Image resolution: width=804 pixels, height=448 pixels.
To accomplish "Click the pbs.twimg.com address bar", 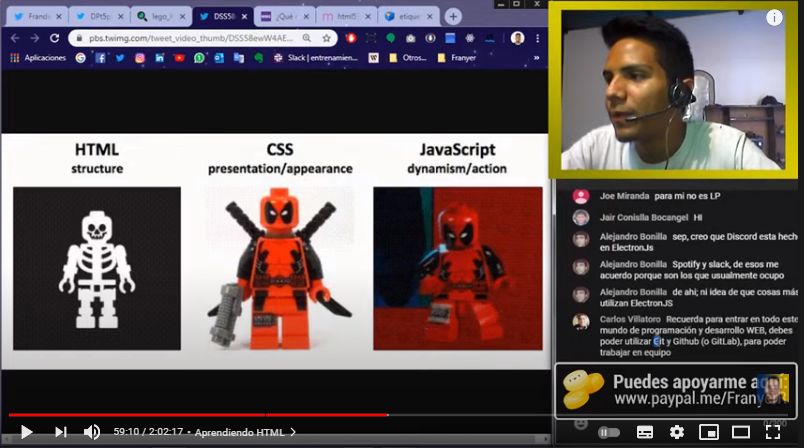I will click(190, 38).
